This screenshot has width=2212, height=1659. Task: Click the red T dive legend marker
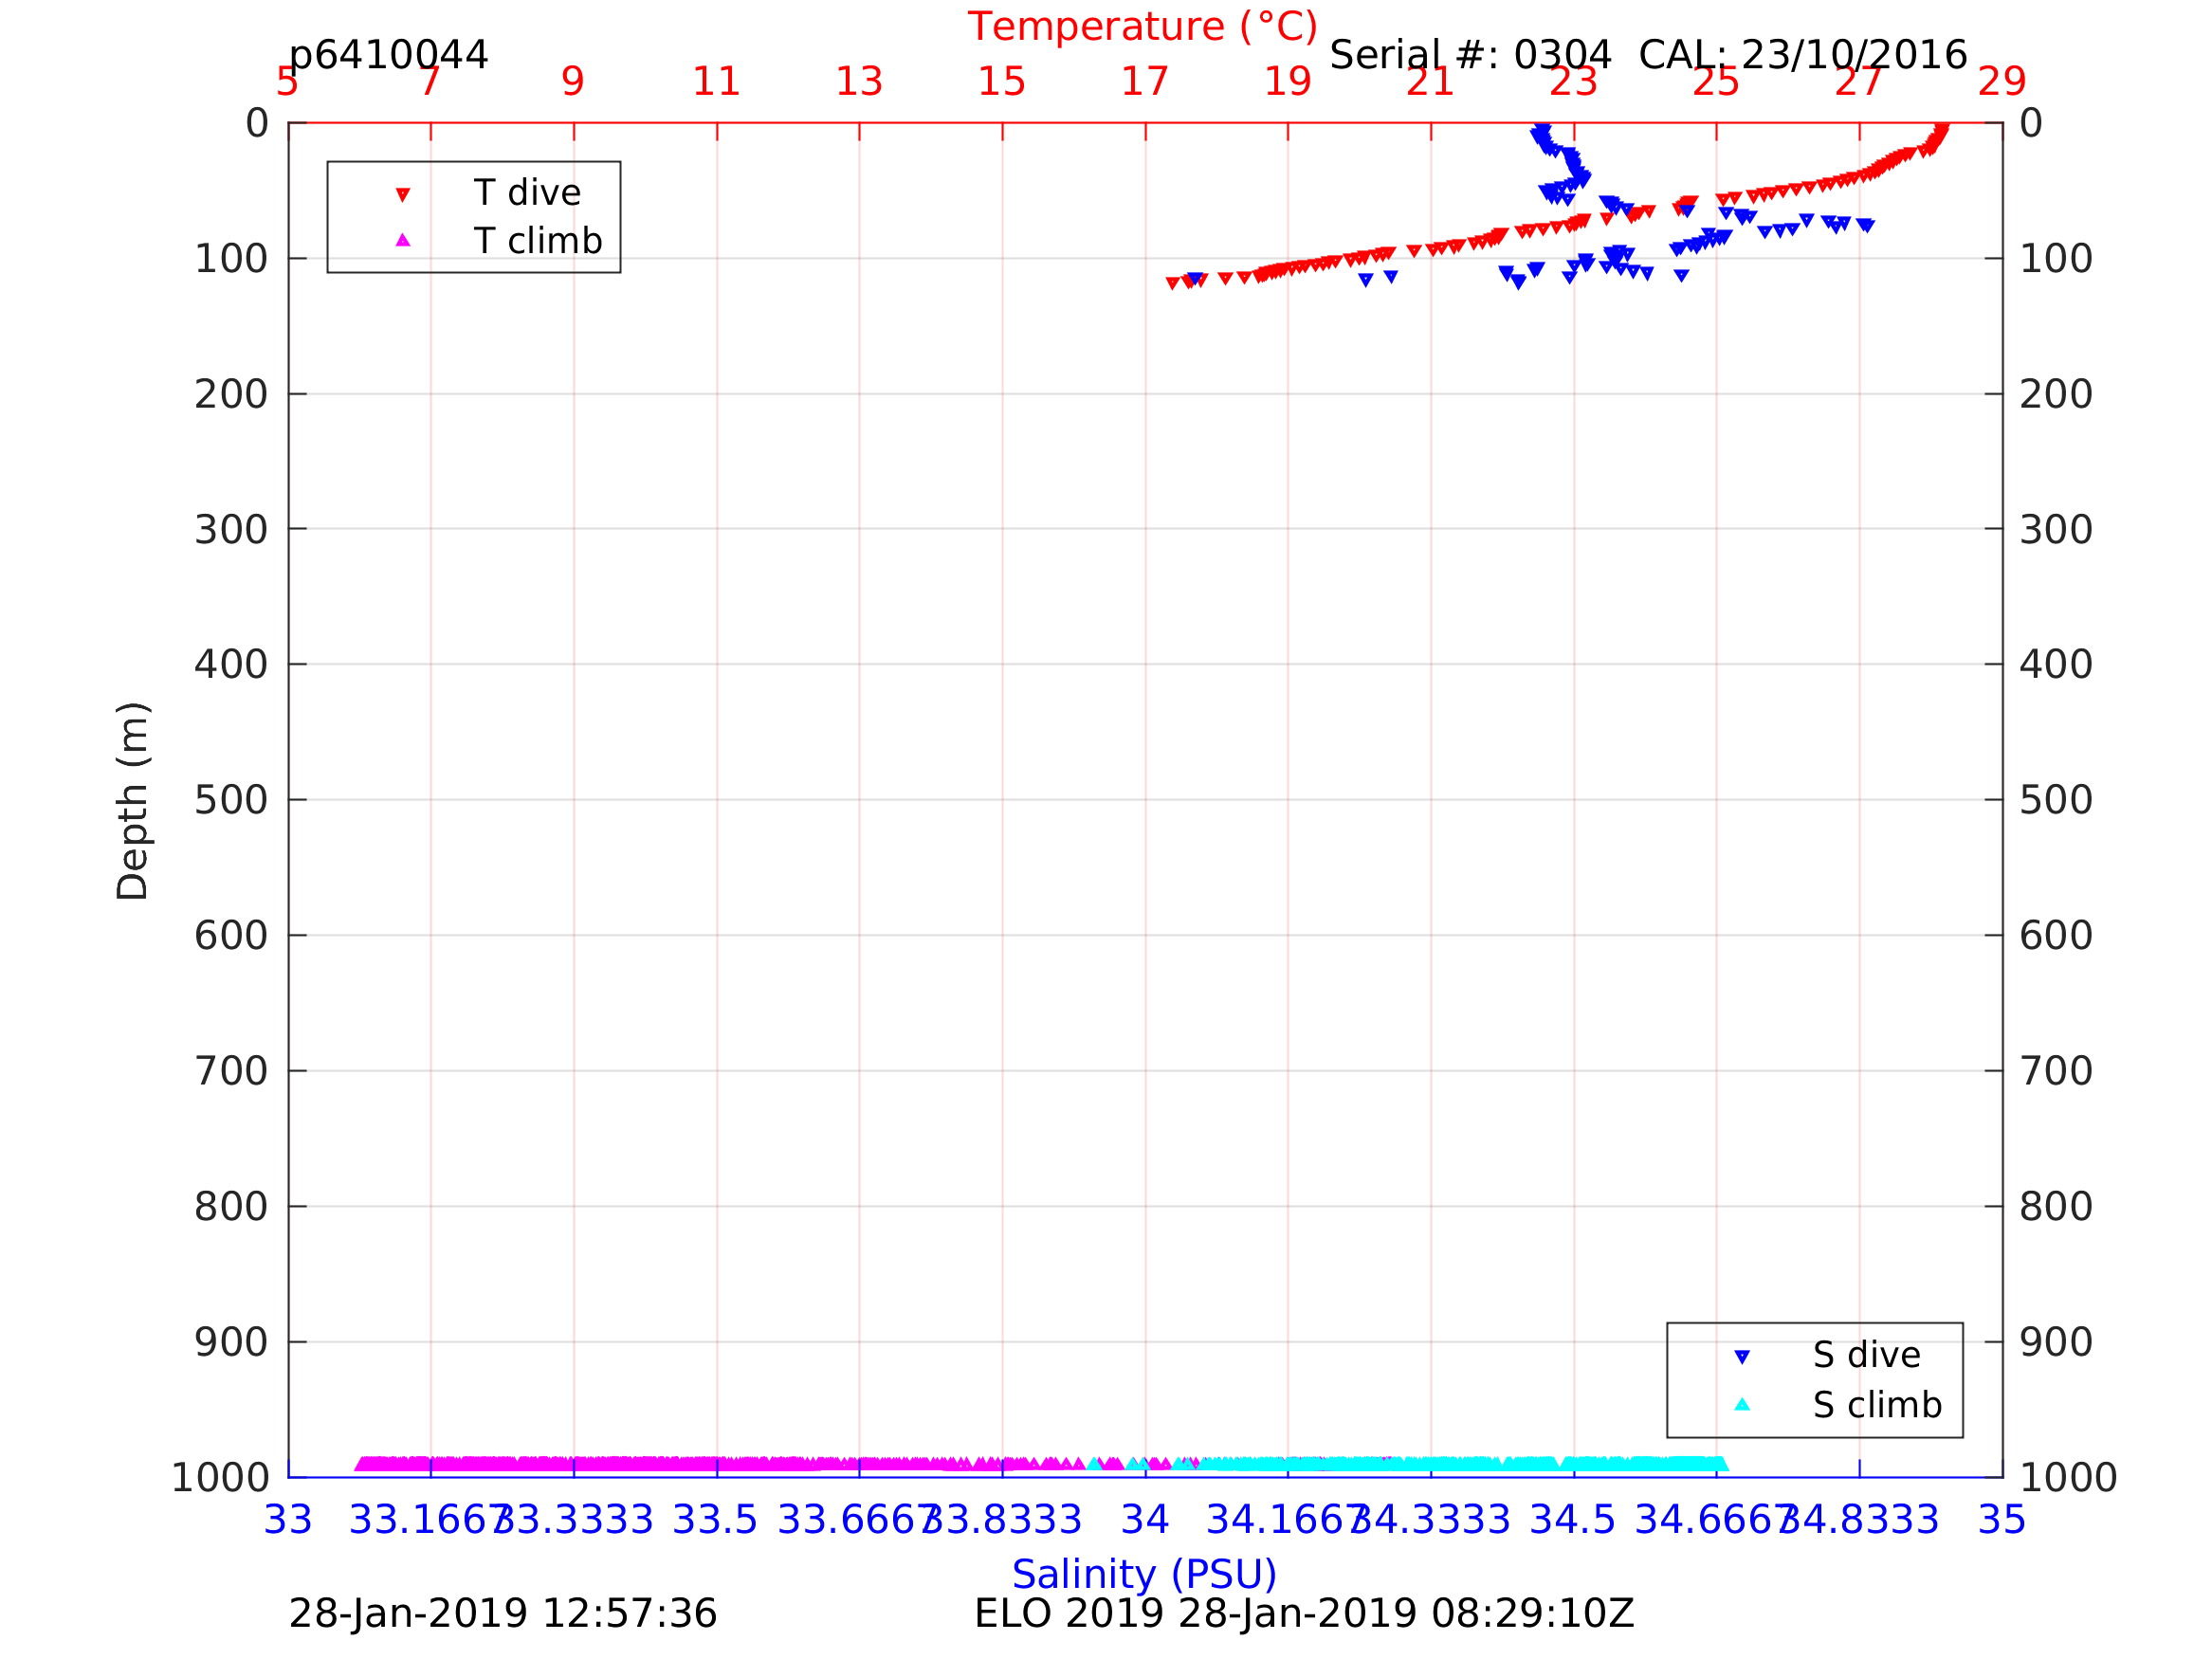pyautogui.click(x=403, y=194)
